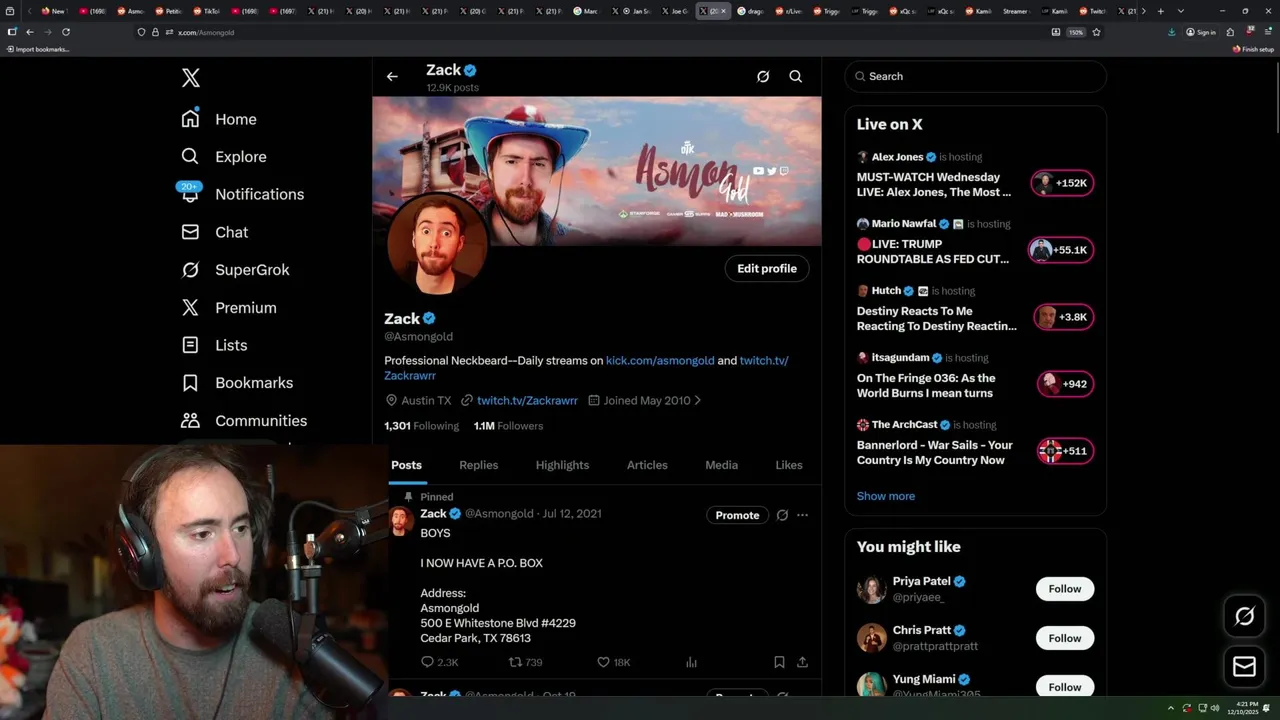Screen dimensions: 1280x720
Task: Join the itsagundam live stream (+942)
Action: coord(1065,384)
